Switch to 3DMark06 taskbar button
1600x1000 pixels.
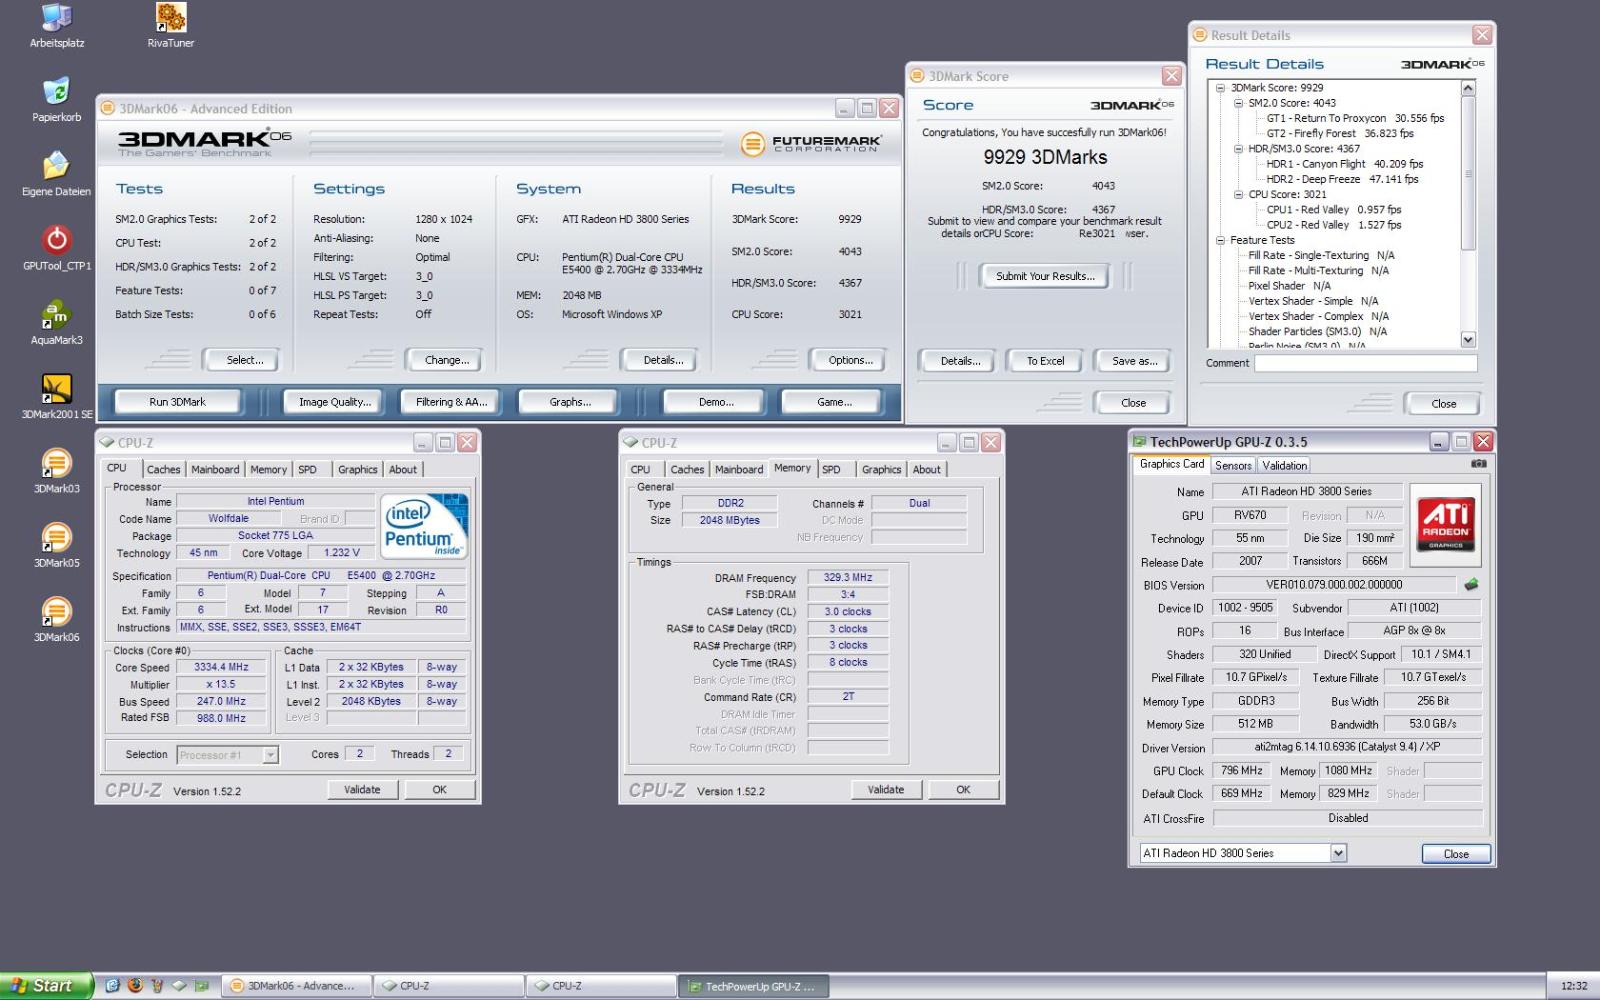pyautogui.click(x=296, y=985)
